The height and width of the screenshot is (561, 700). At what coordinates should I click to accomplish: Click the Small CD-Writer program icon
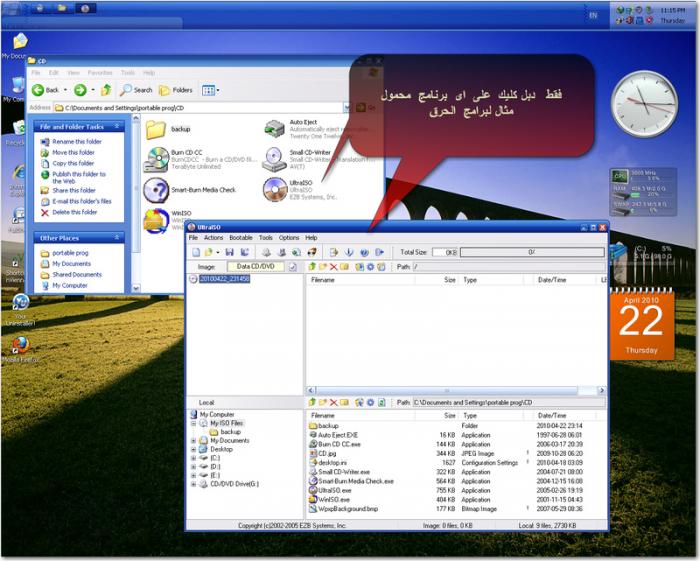[274, 159]
